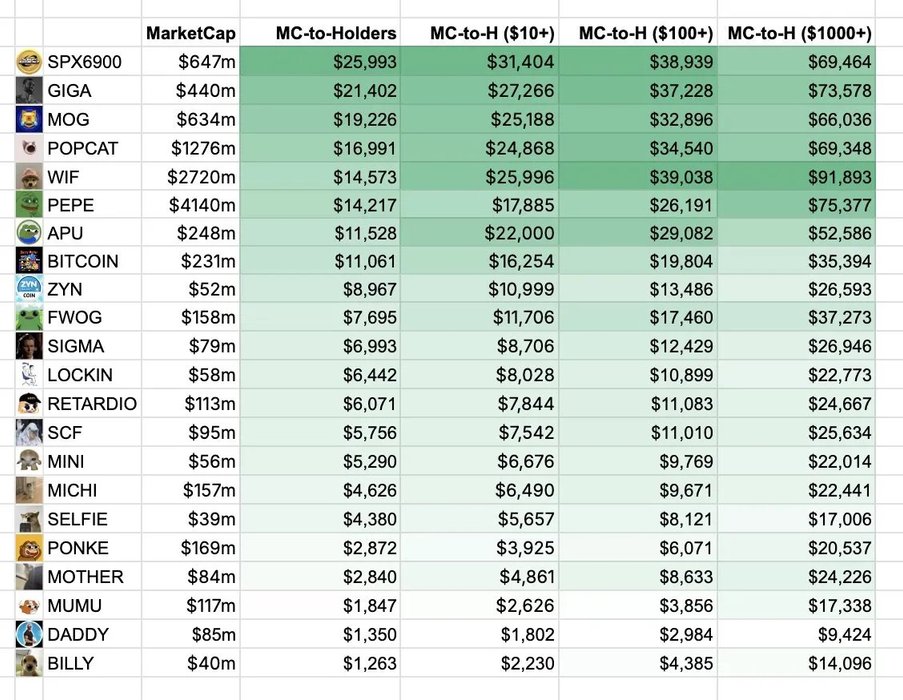Image resolution: width=903 pixels, height=700 pixels.
Task: Select the MOTHER name cell
Action: (85, 577)
